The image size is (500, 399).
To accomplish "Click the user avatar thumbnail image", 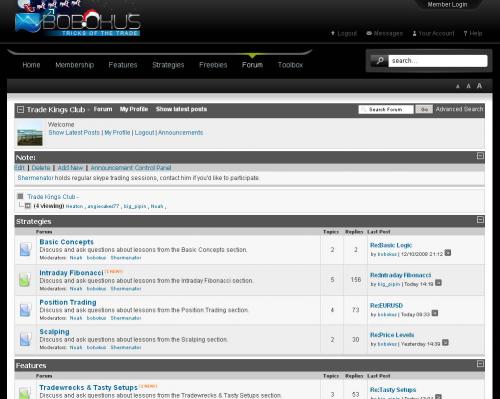I will [x=30, y=133].
